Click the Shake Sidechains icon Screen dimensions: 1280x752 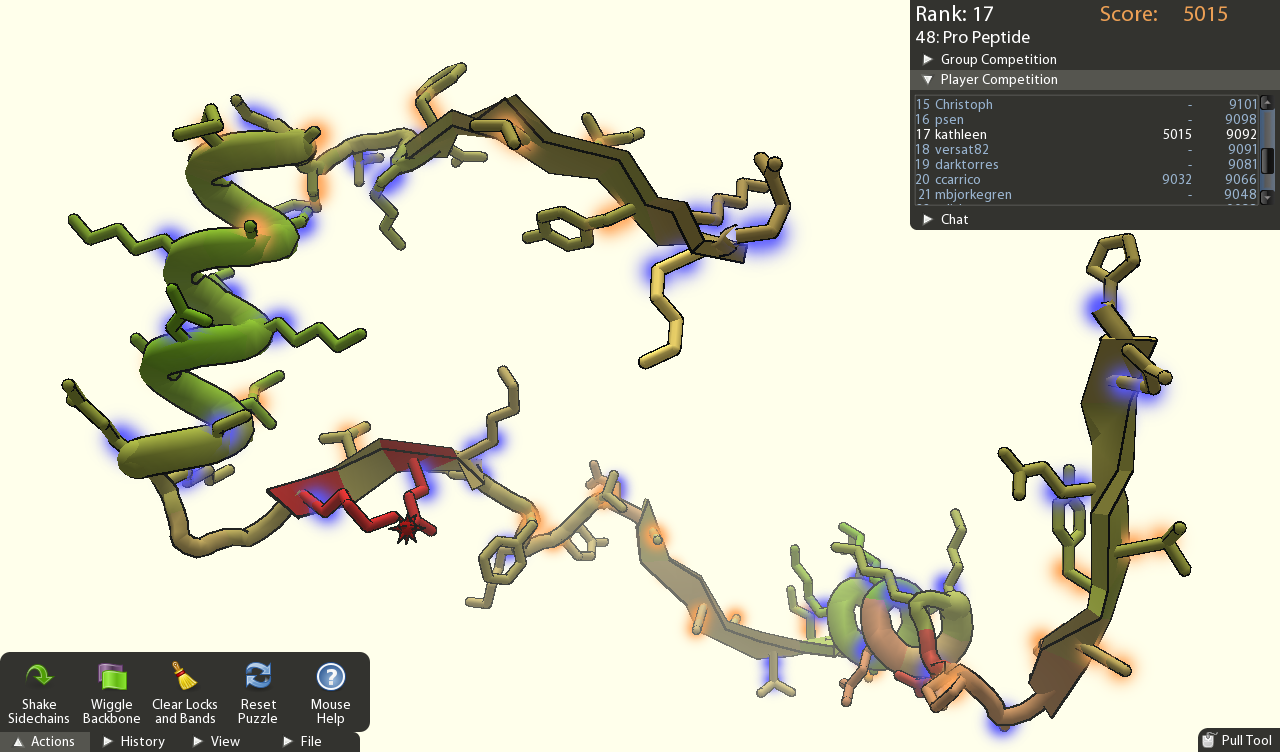pos(39,678)
